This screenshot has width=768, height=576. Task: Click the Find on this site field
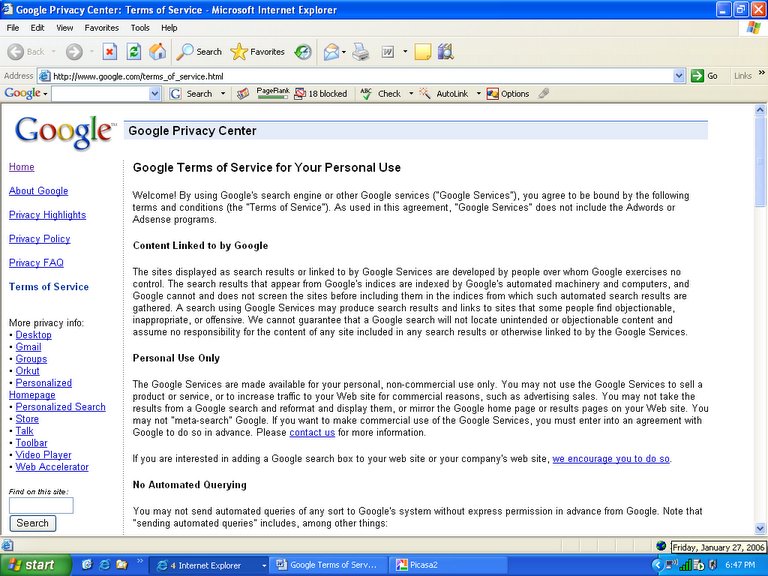(41, 505)
